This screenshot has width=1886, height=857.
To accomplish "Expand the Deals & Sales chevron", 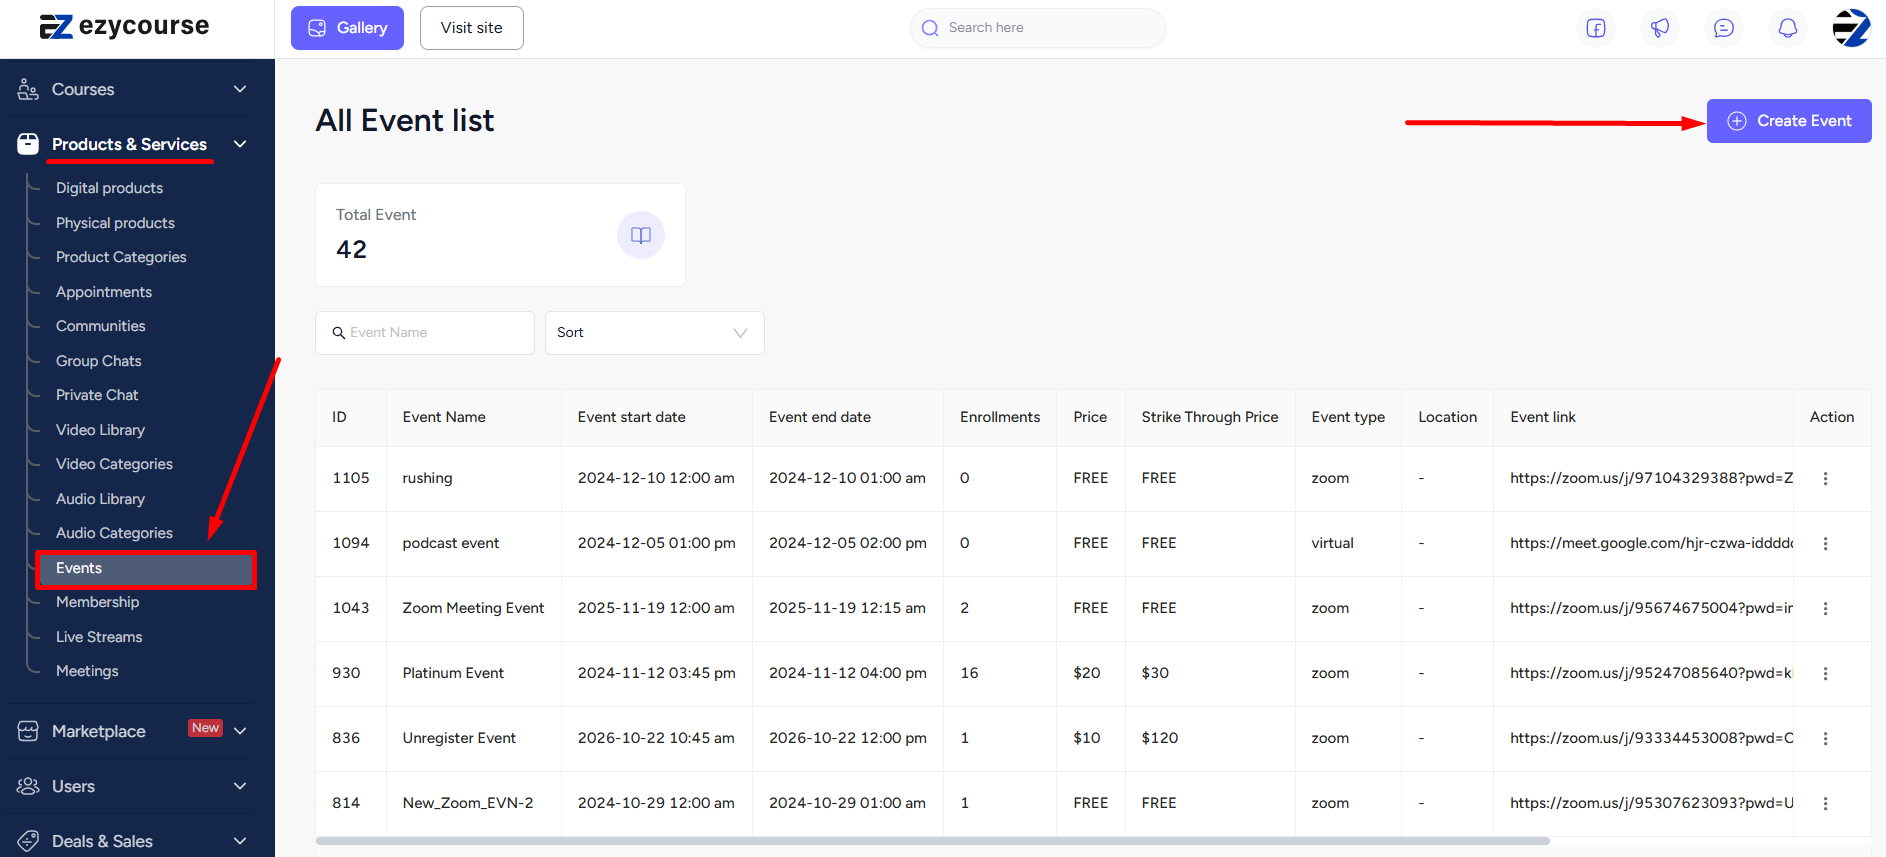I will tap(240, 841).
